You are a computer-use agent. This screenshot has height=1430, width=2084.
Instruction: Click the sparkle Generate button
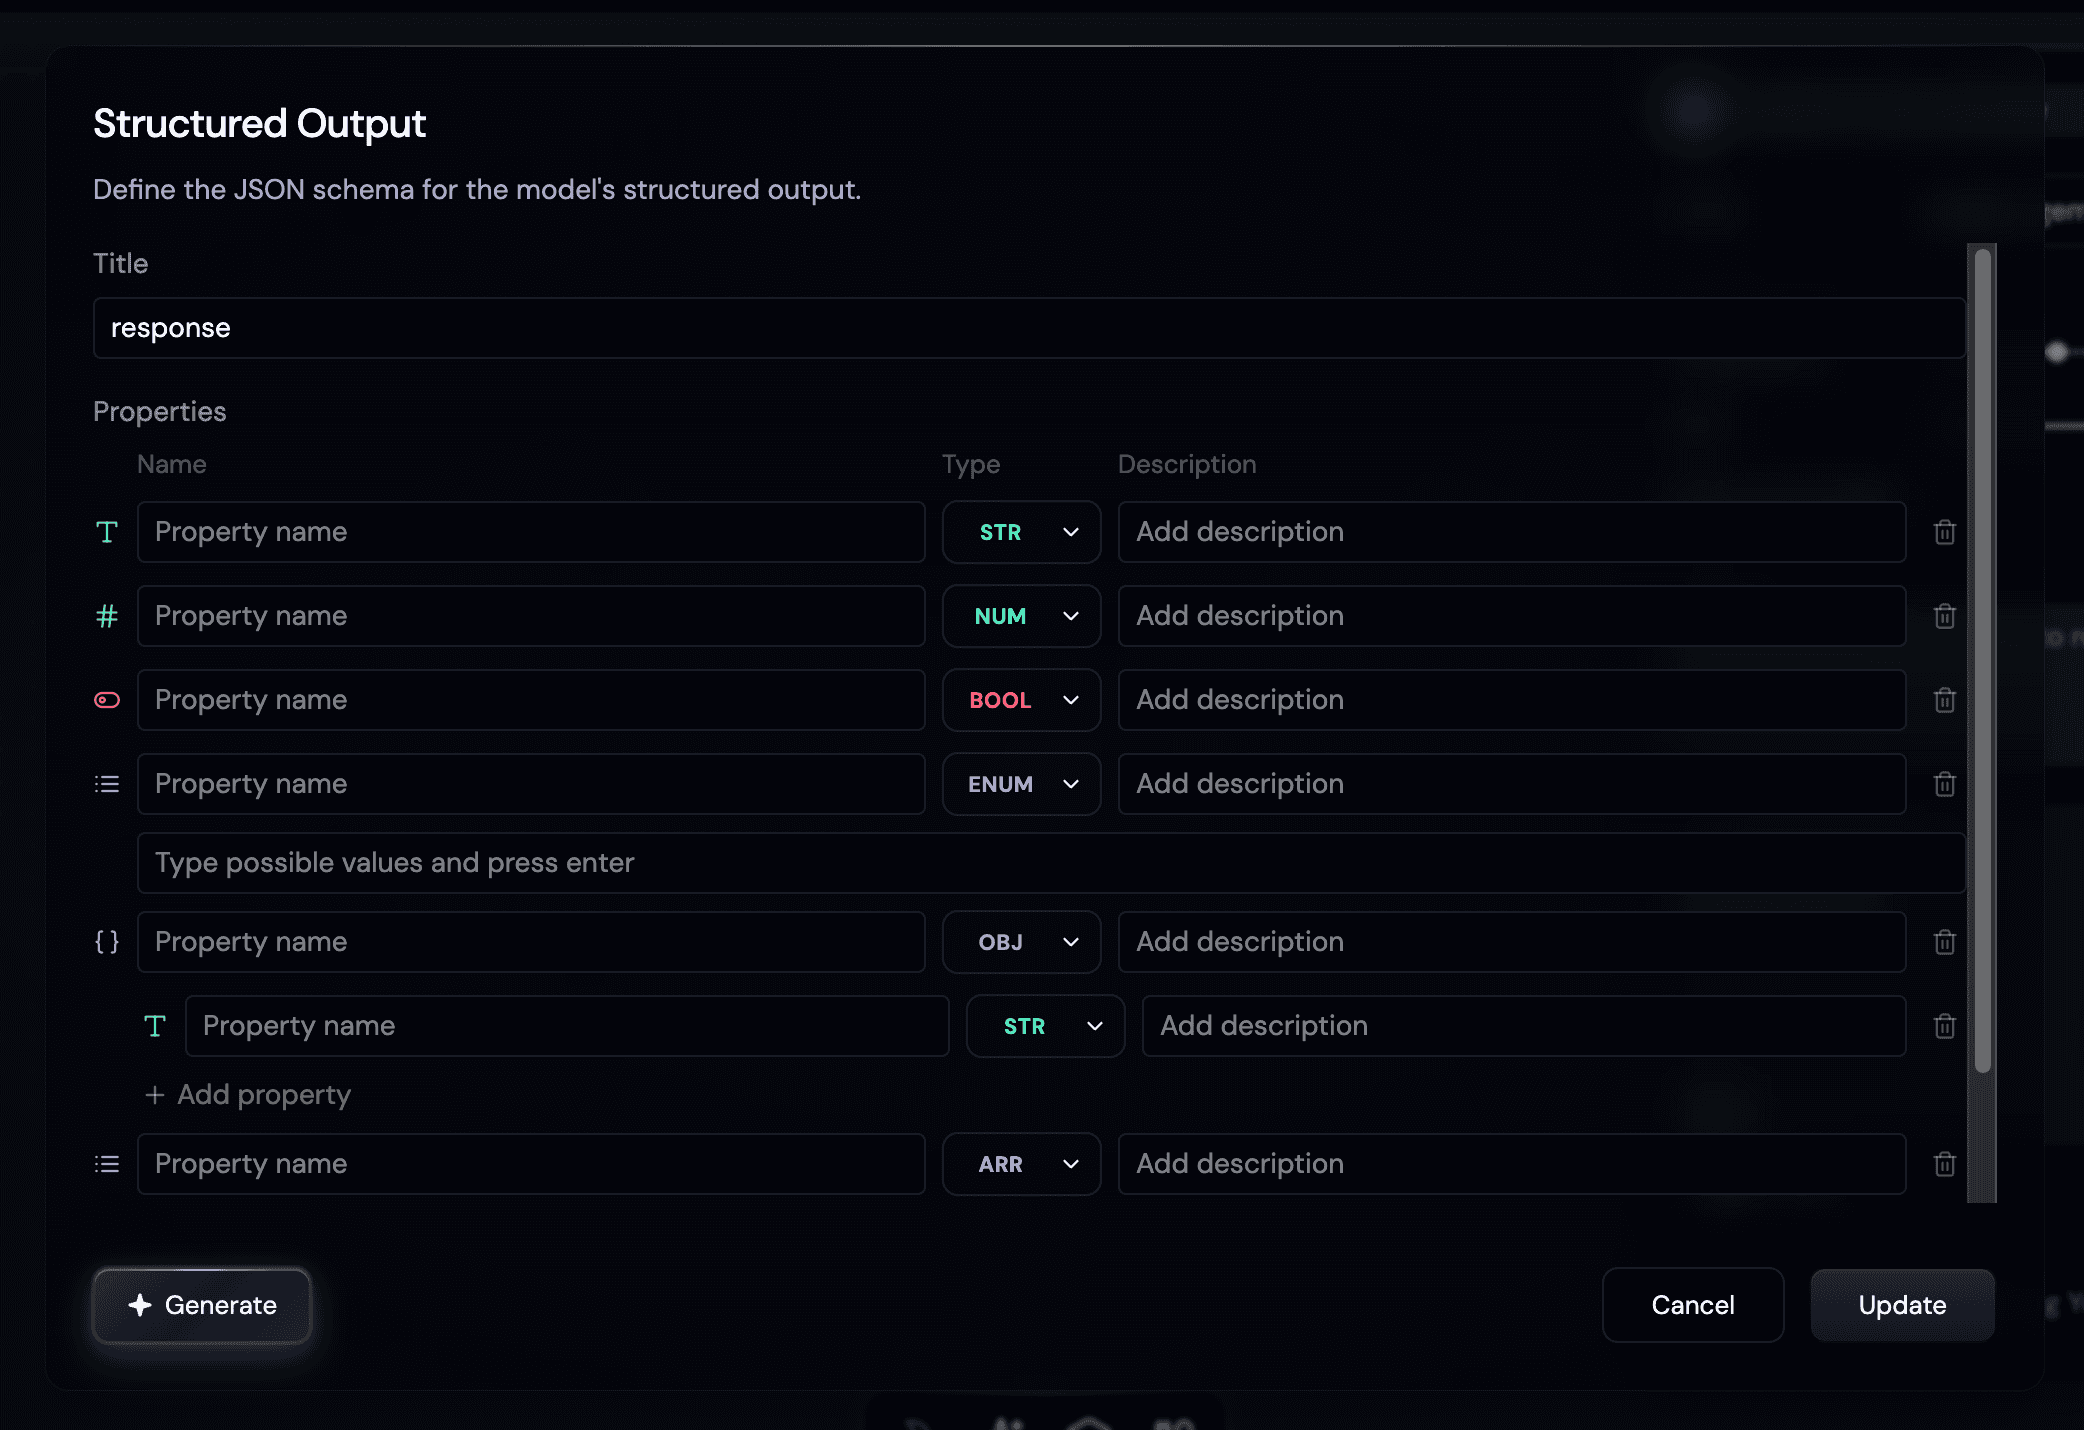(202, 1305)
